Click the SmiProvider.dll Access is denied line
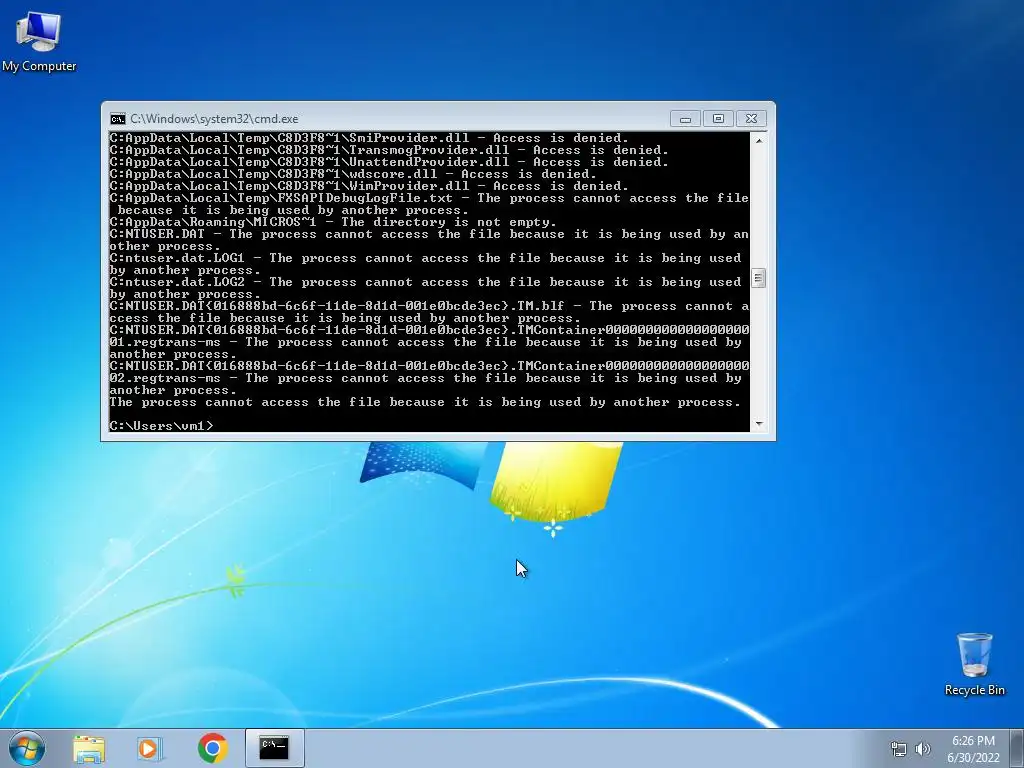 tap(369, 138)
